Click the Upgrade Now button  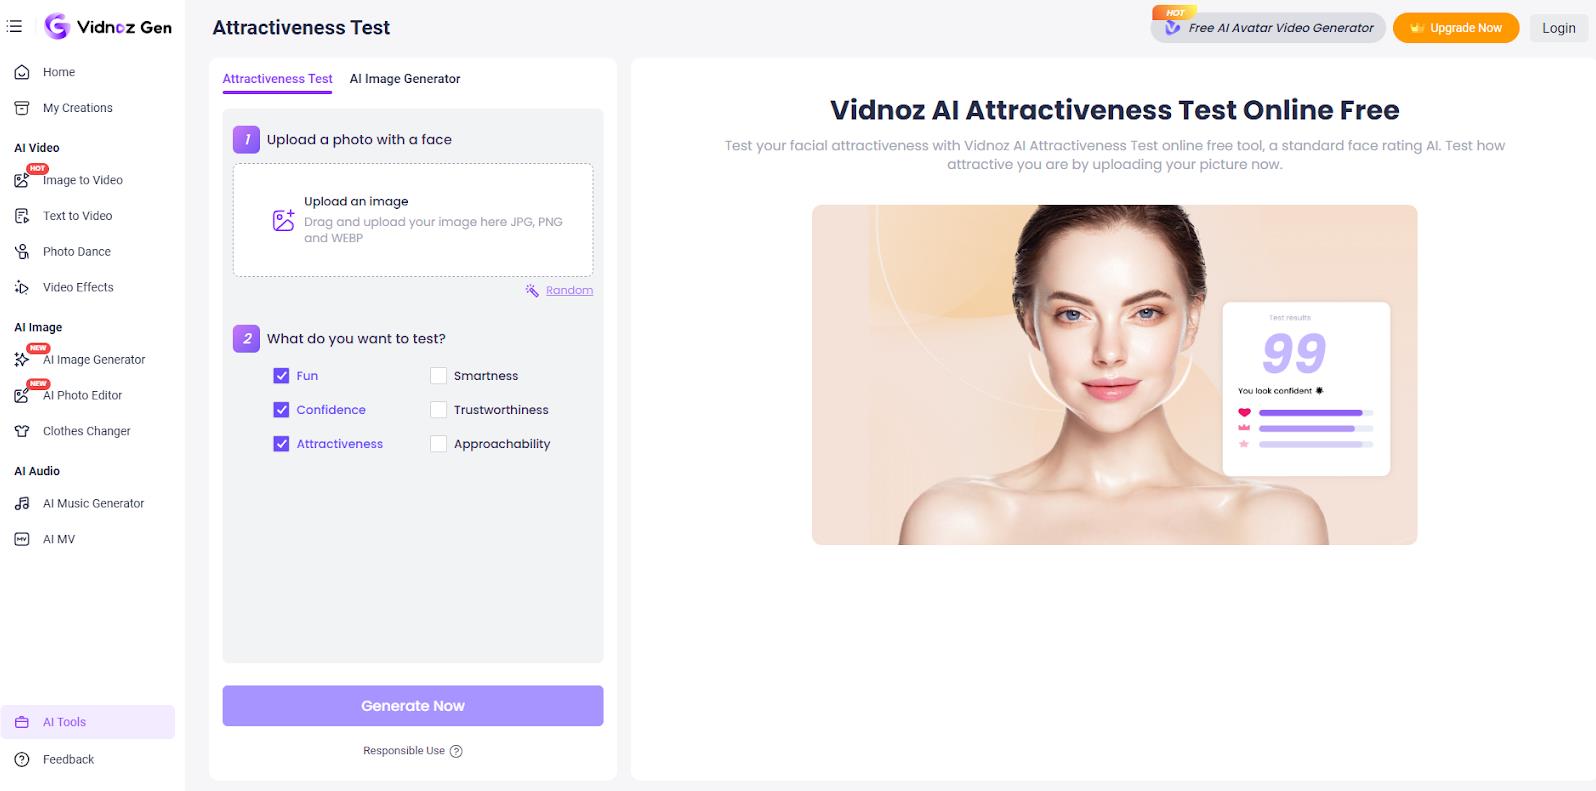coord(1456,28)
